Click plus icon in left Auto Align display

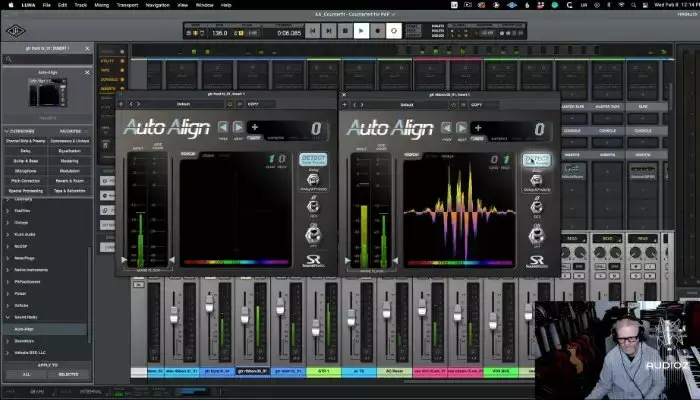[x=254, y=127]
